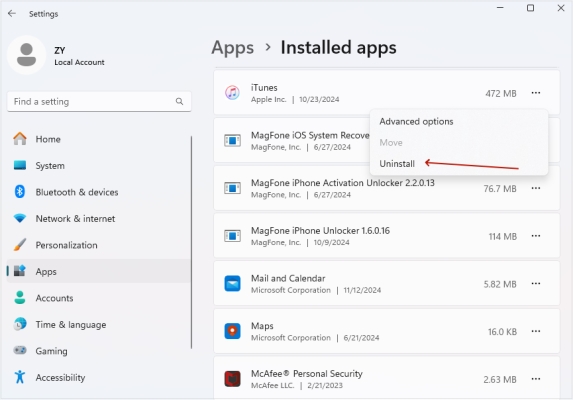Select the iTunes app name
Viewport: 573px width, 400px height.
(x=264, y=88)
